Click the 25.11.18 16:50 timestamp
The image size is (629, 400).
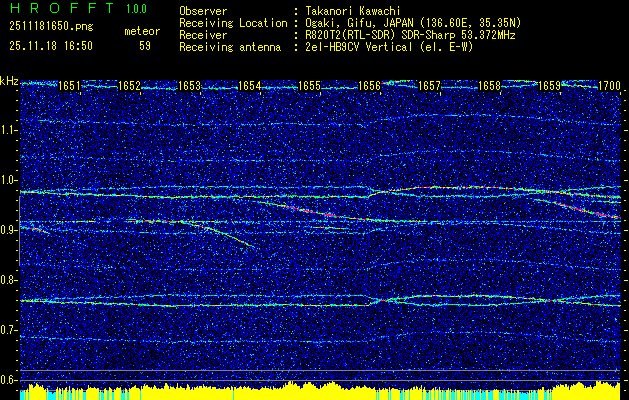point(49,45)
